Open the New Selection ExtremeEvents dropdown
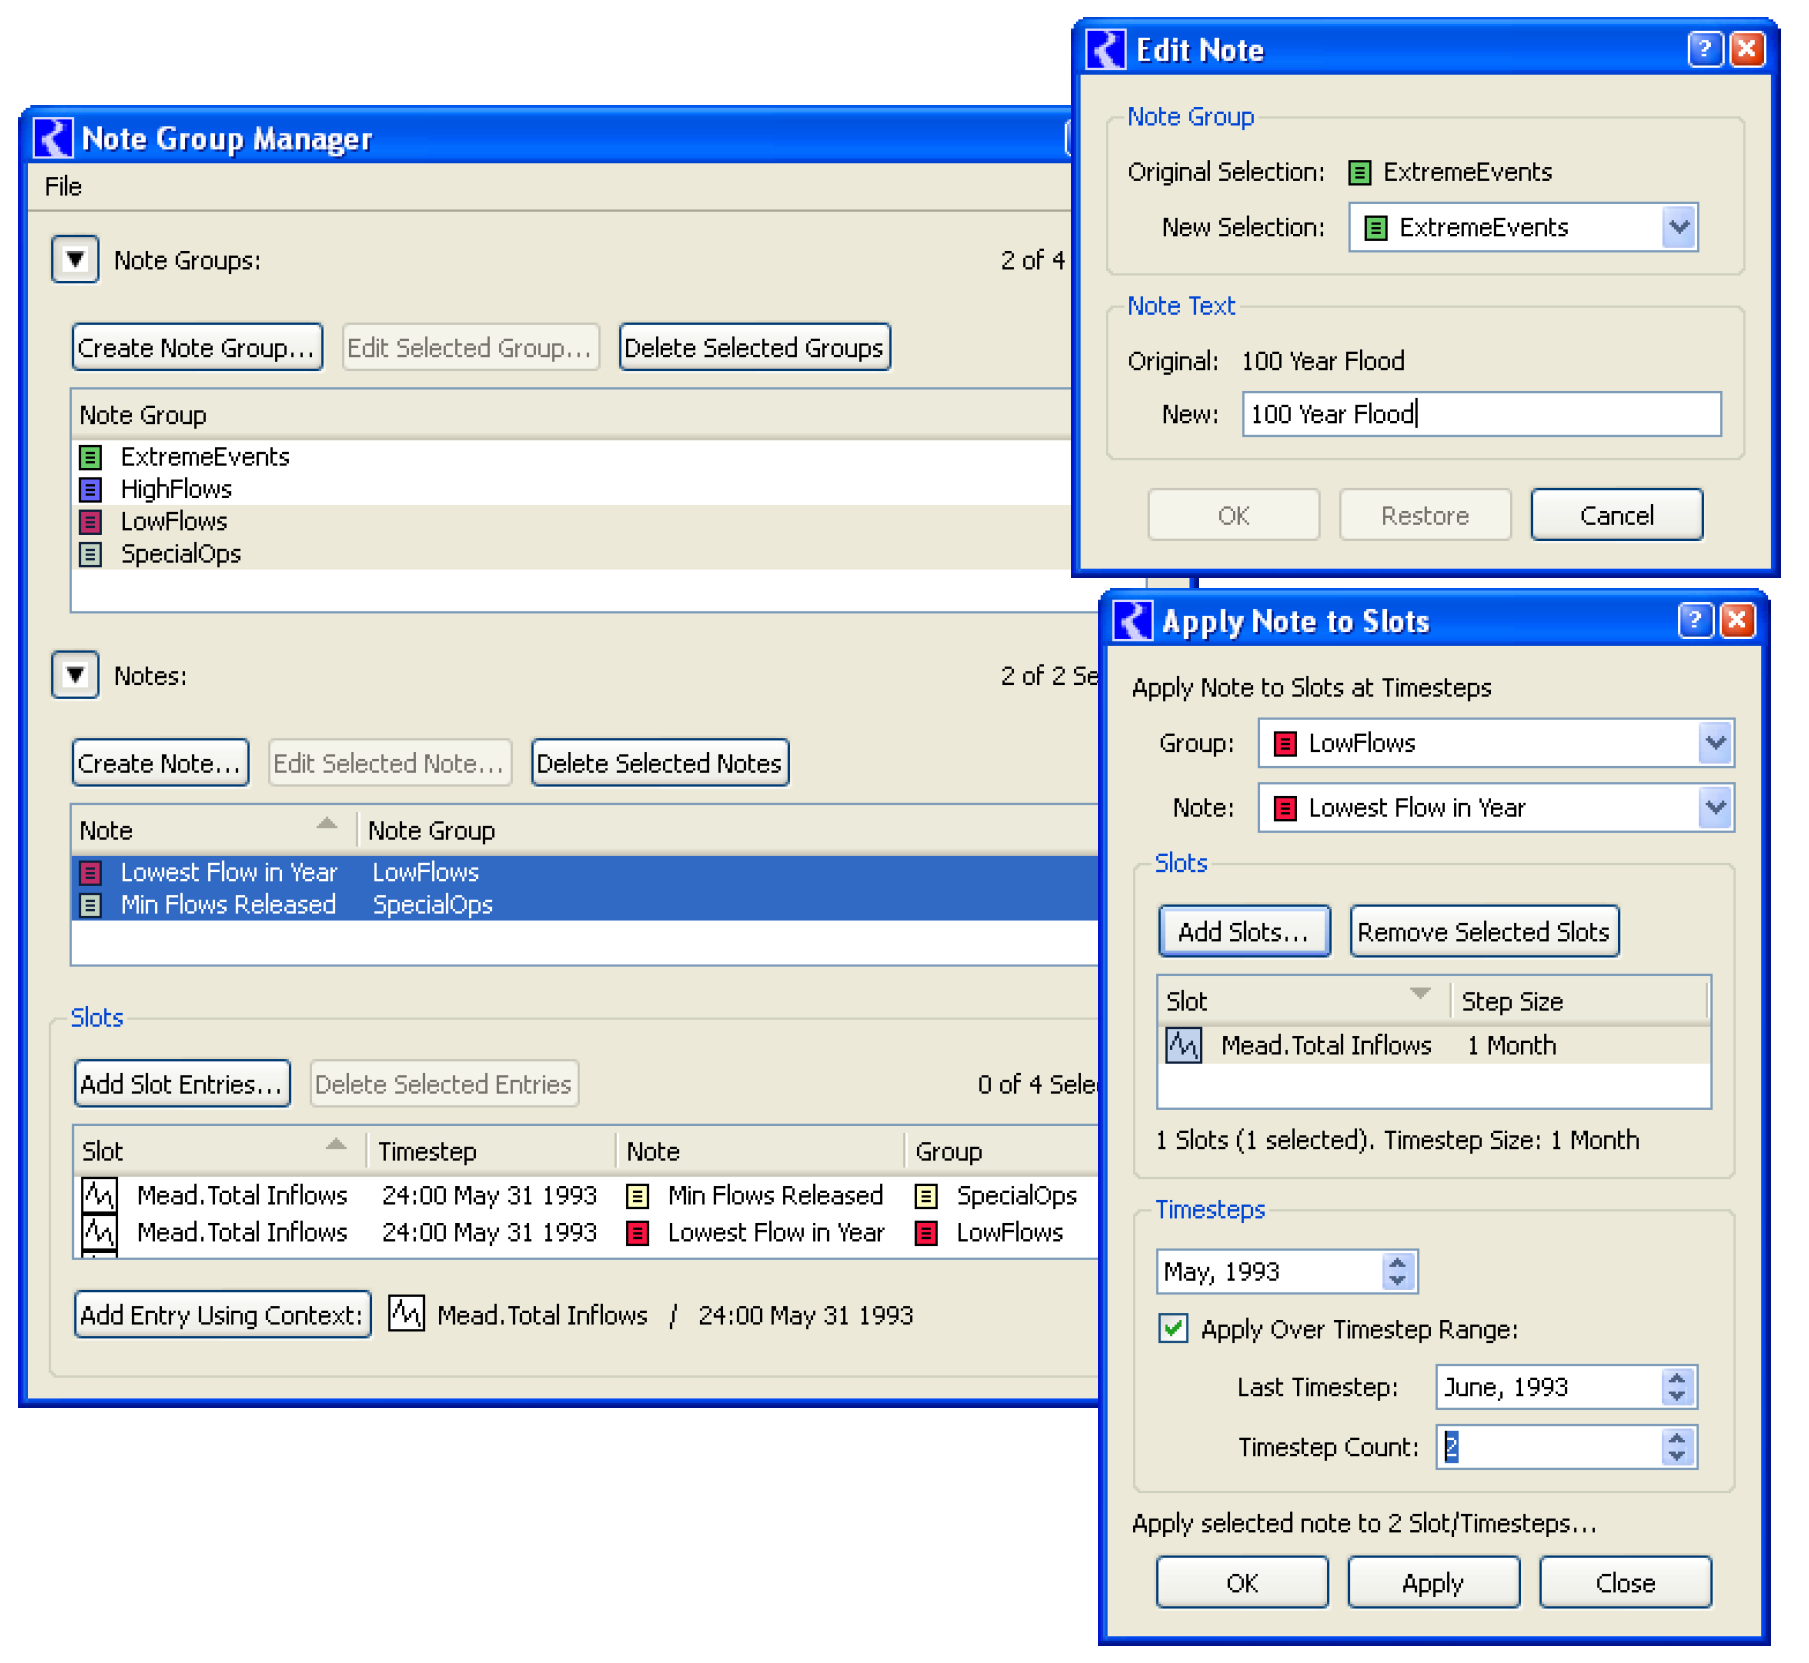This screenshot has height=1663, width=1809. (x=1679, y=228)
